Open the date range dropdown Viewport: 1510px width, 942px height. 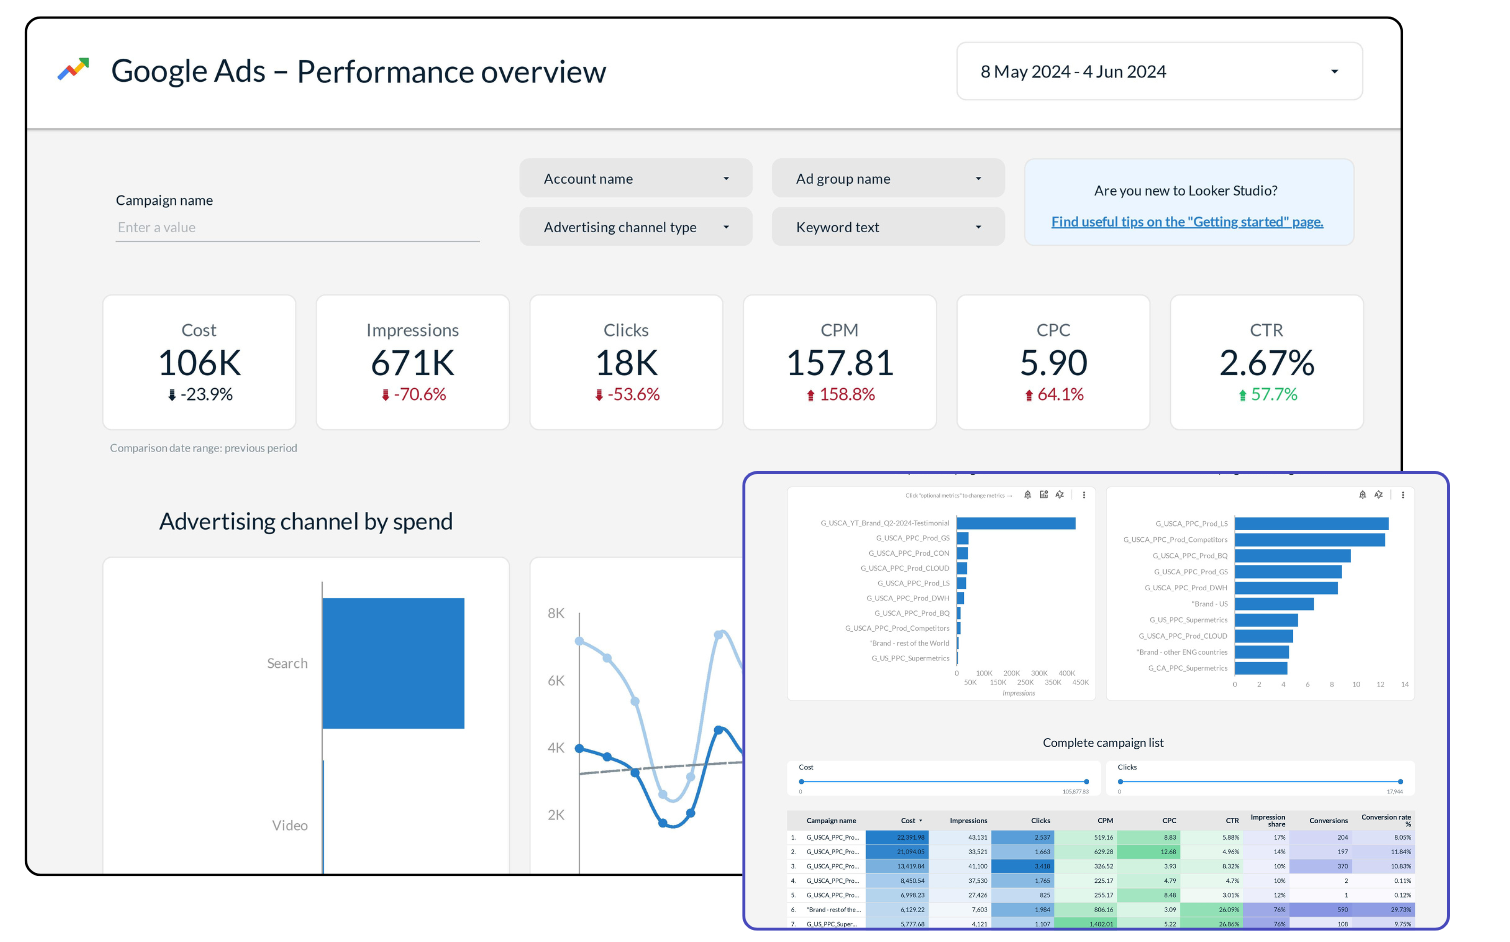[1159, 72]
